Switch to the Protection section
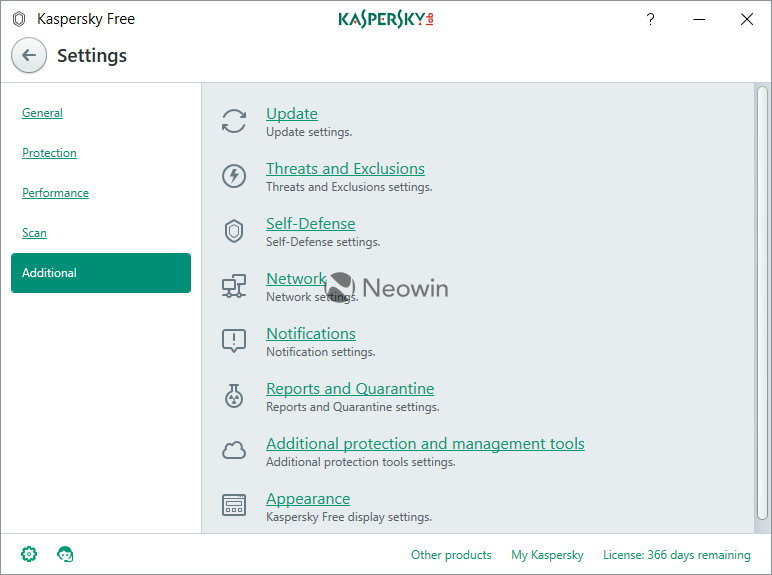772x575 pixels. click(x=49, y=153)
